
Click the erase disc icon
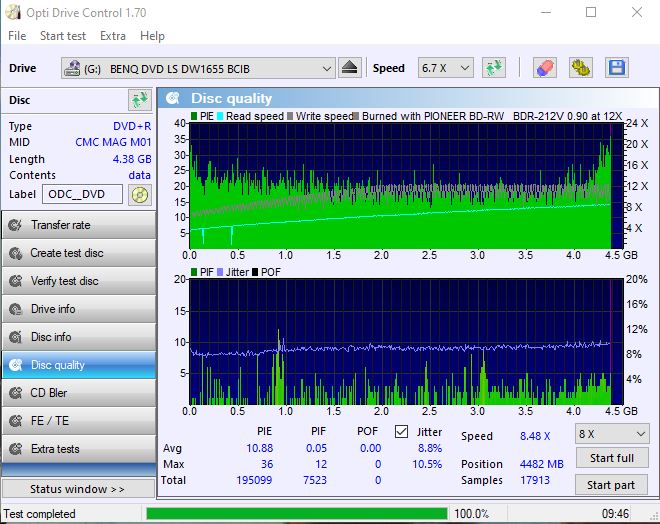(545, 68)
